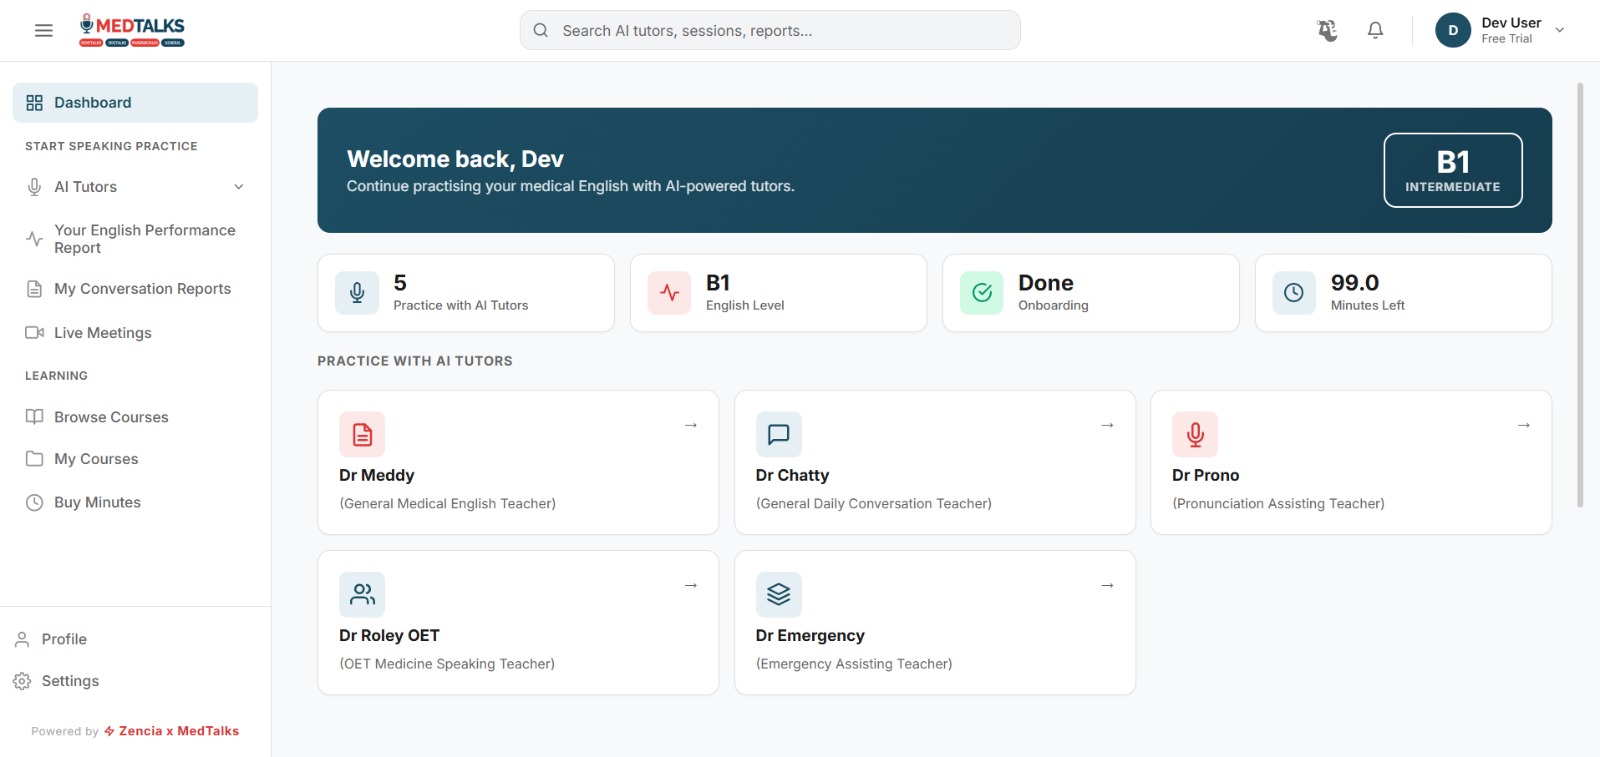This screenshot has width=1600, height=757.
Task: Click the page vertical scrollbar
Action: point(1580,295)
